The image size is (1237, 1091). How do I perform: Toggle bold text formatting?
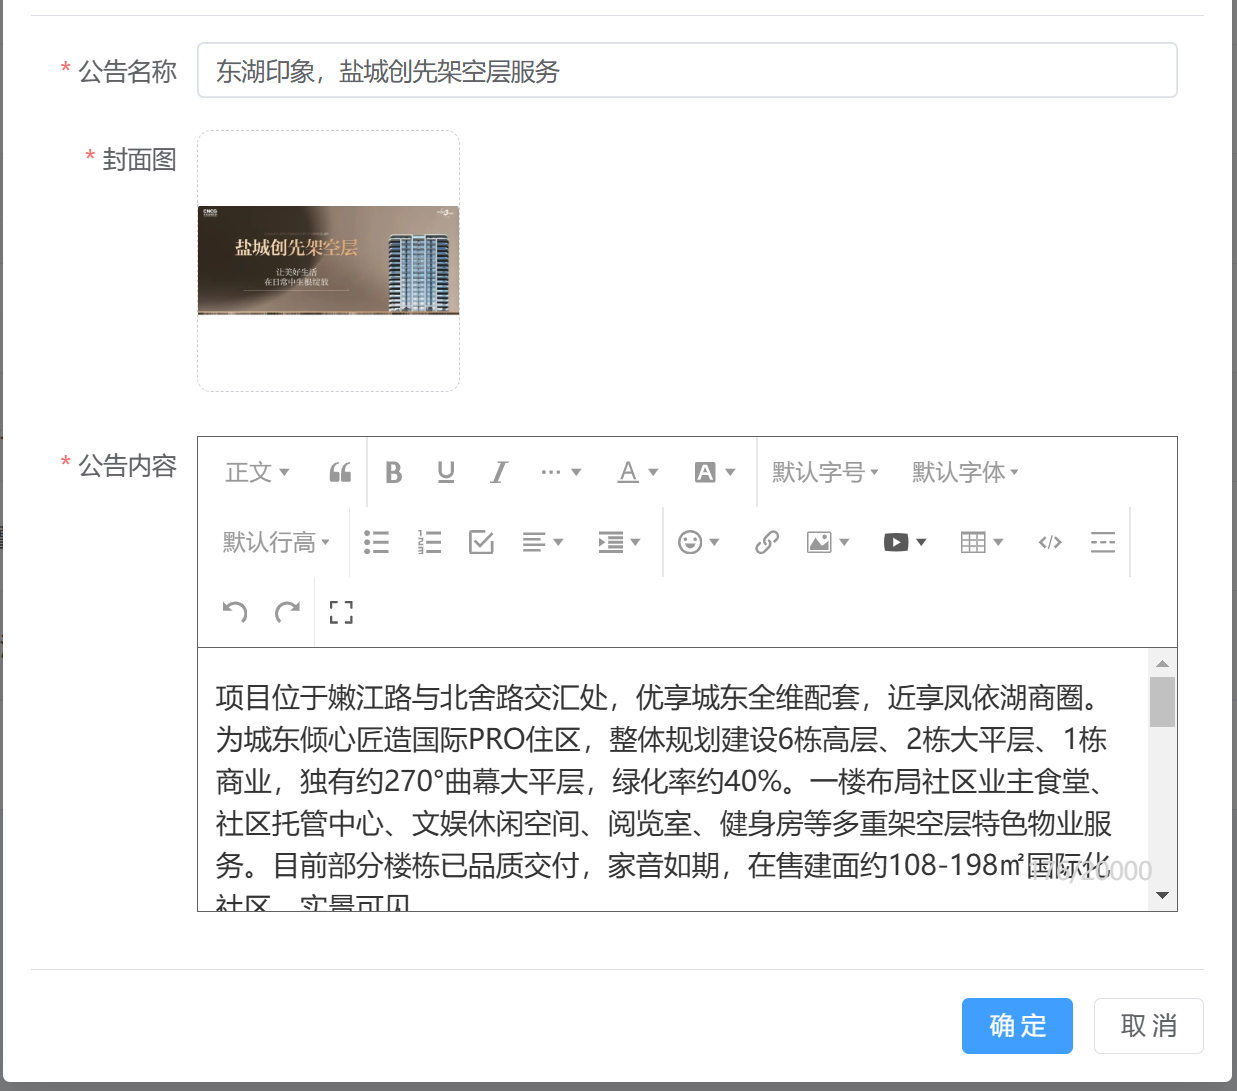[x=394, y=472]
